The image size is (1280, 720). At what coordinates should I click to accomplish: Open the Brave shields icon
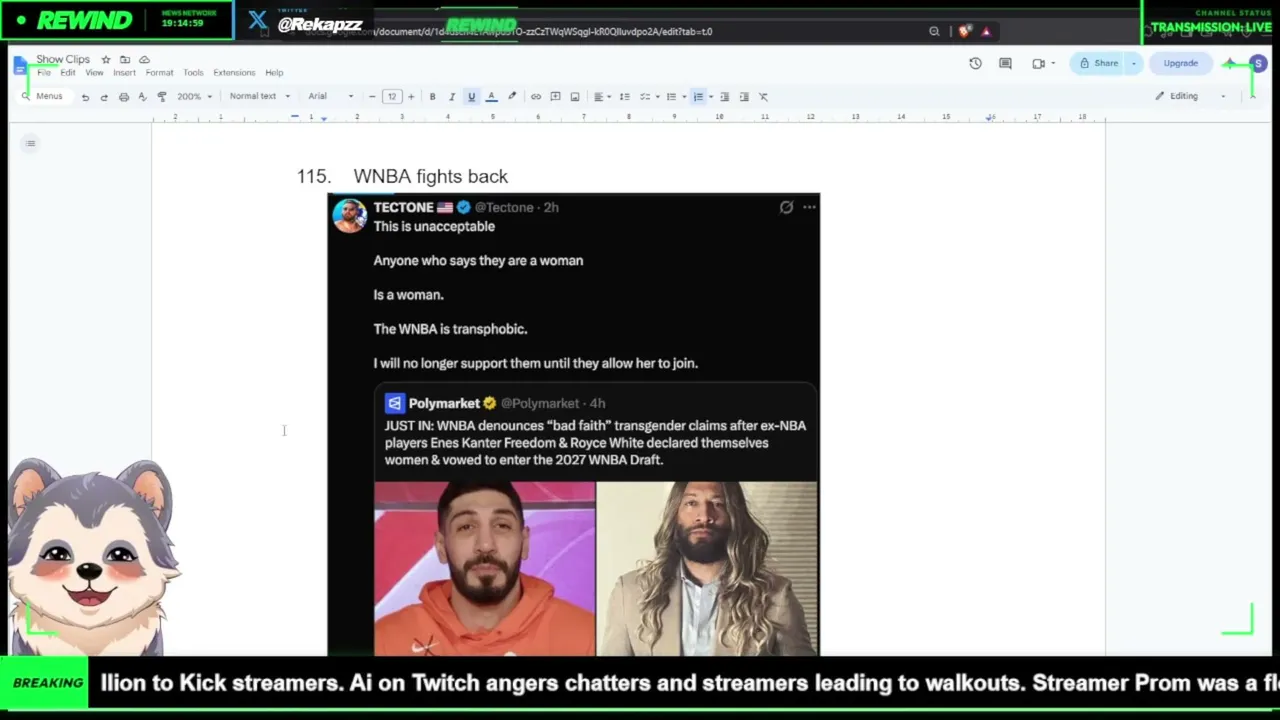coord(964,31)
